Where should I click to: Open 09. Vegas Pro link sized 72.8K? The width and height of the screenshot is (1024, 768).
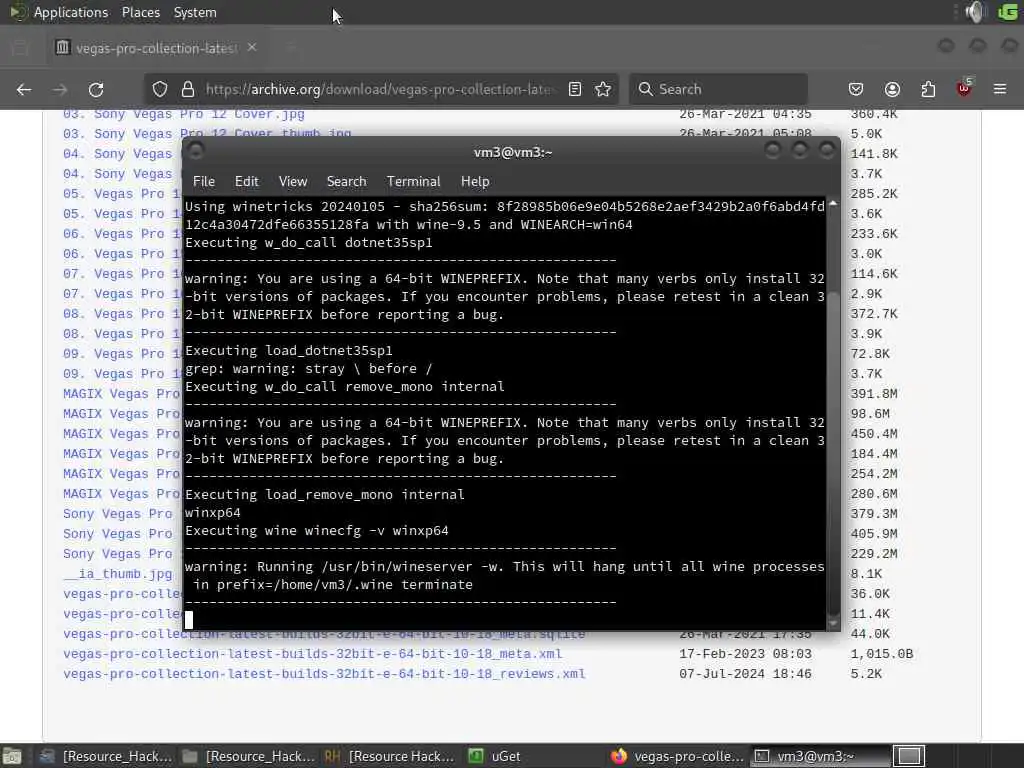click(x=121, y=354)
